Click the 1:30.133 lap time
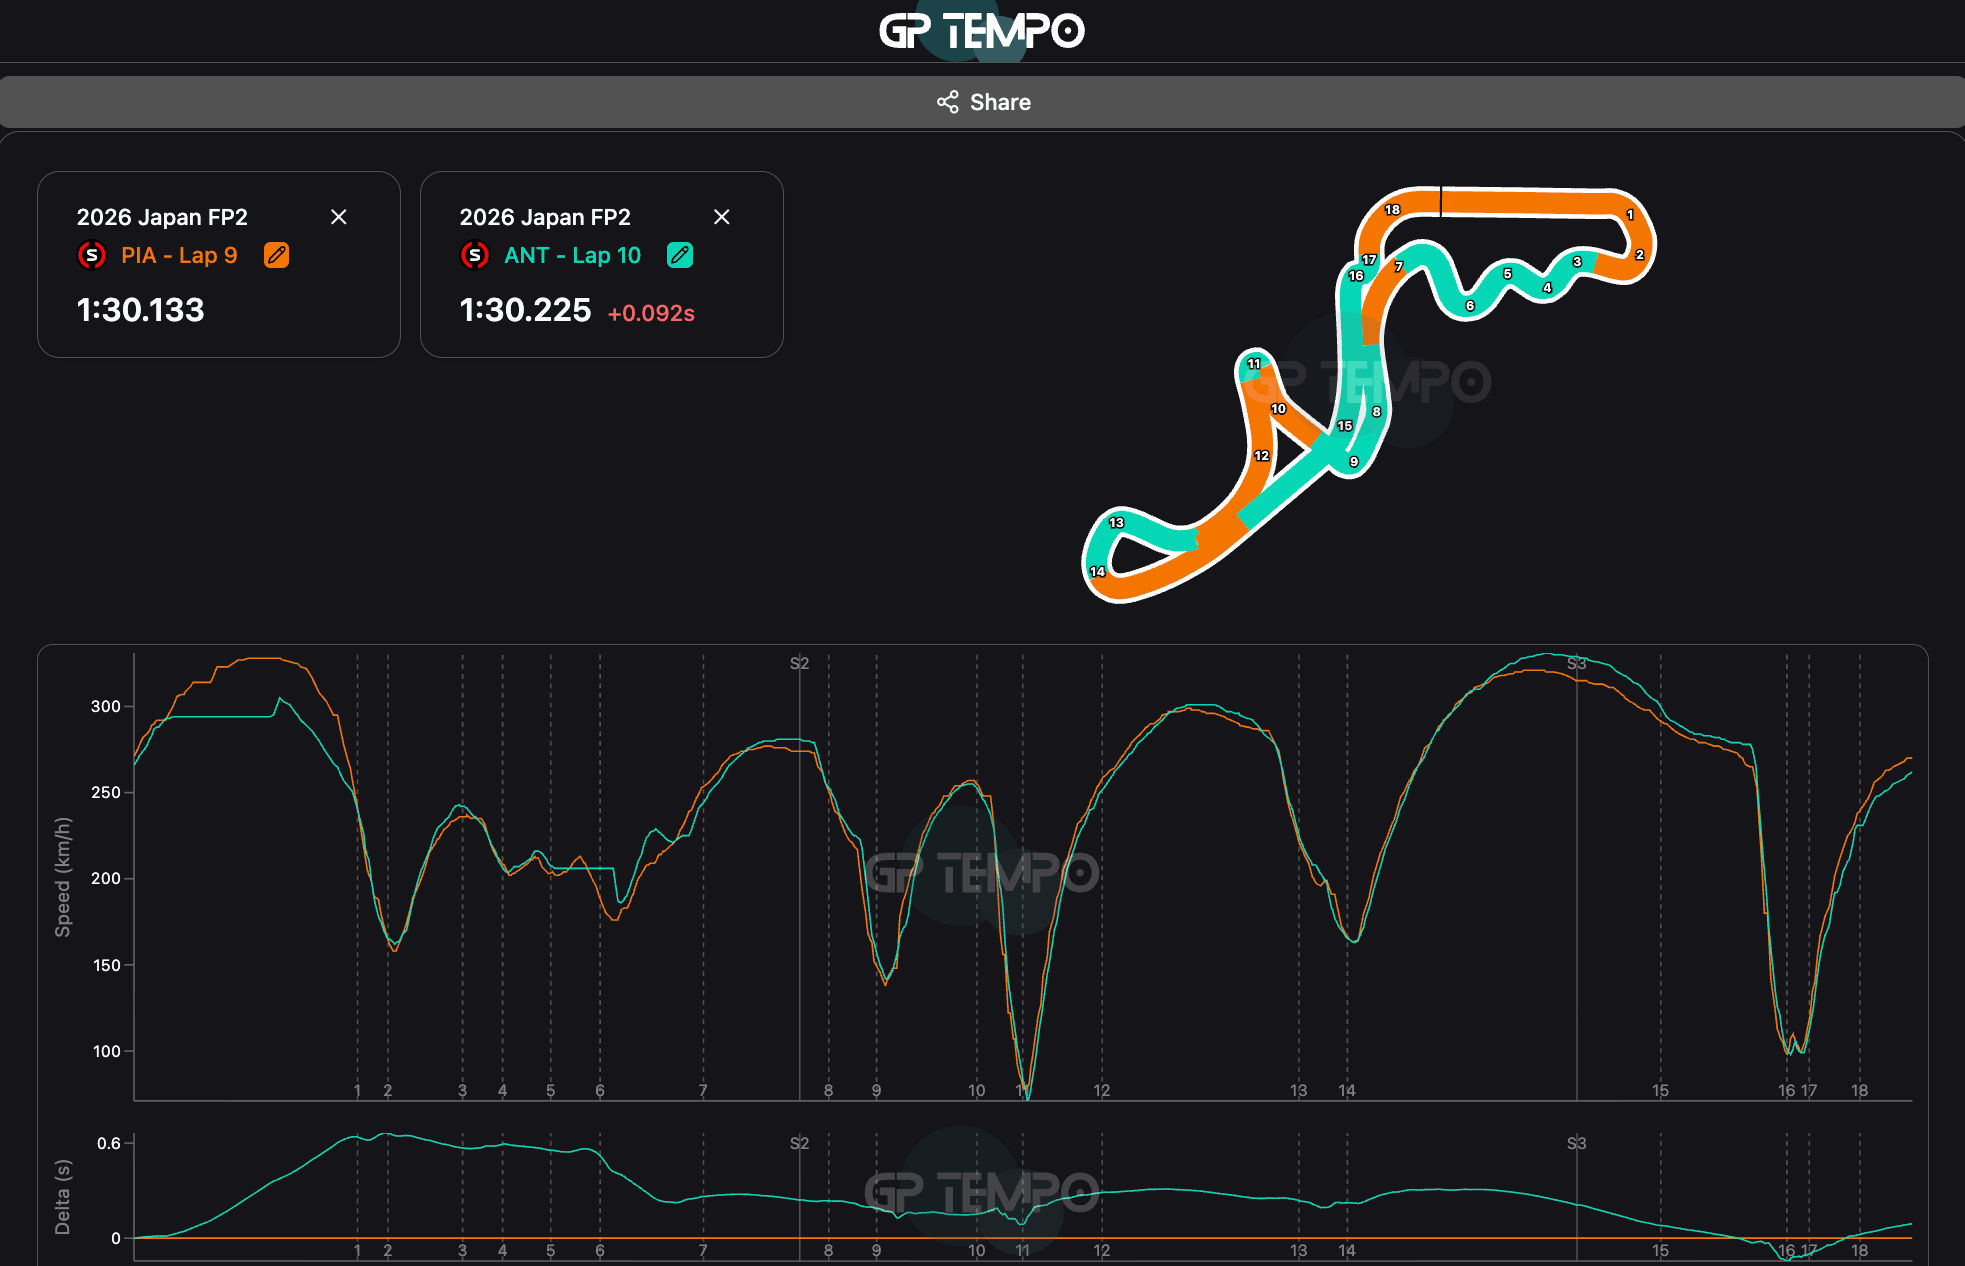Image resolution: width=1965 pixels, height=1266 pixels. click(141, 310)
